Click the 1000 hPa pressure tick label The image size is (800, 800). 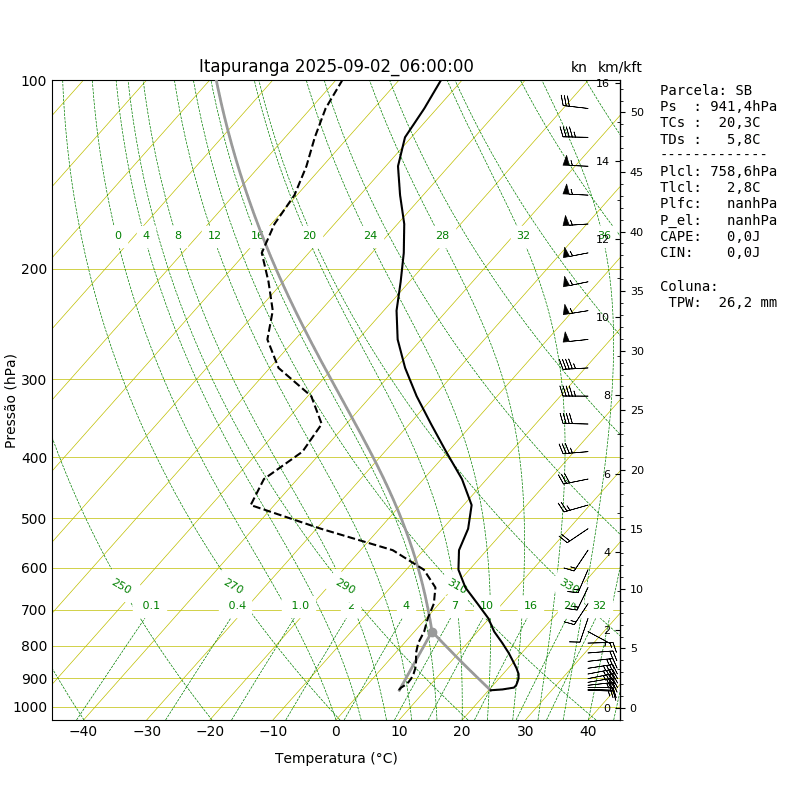pyautogui.click(x=30, y=708)
